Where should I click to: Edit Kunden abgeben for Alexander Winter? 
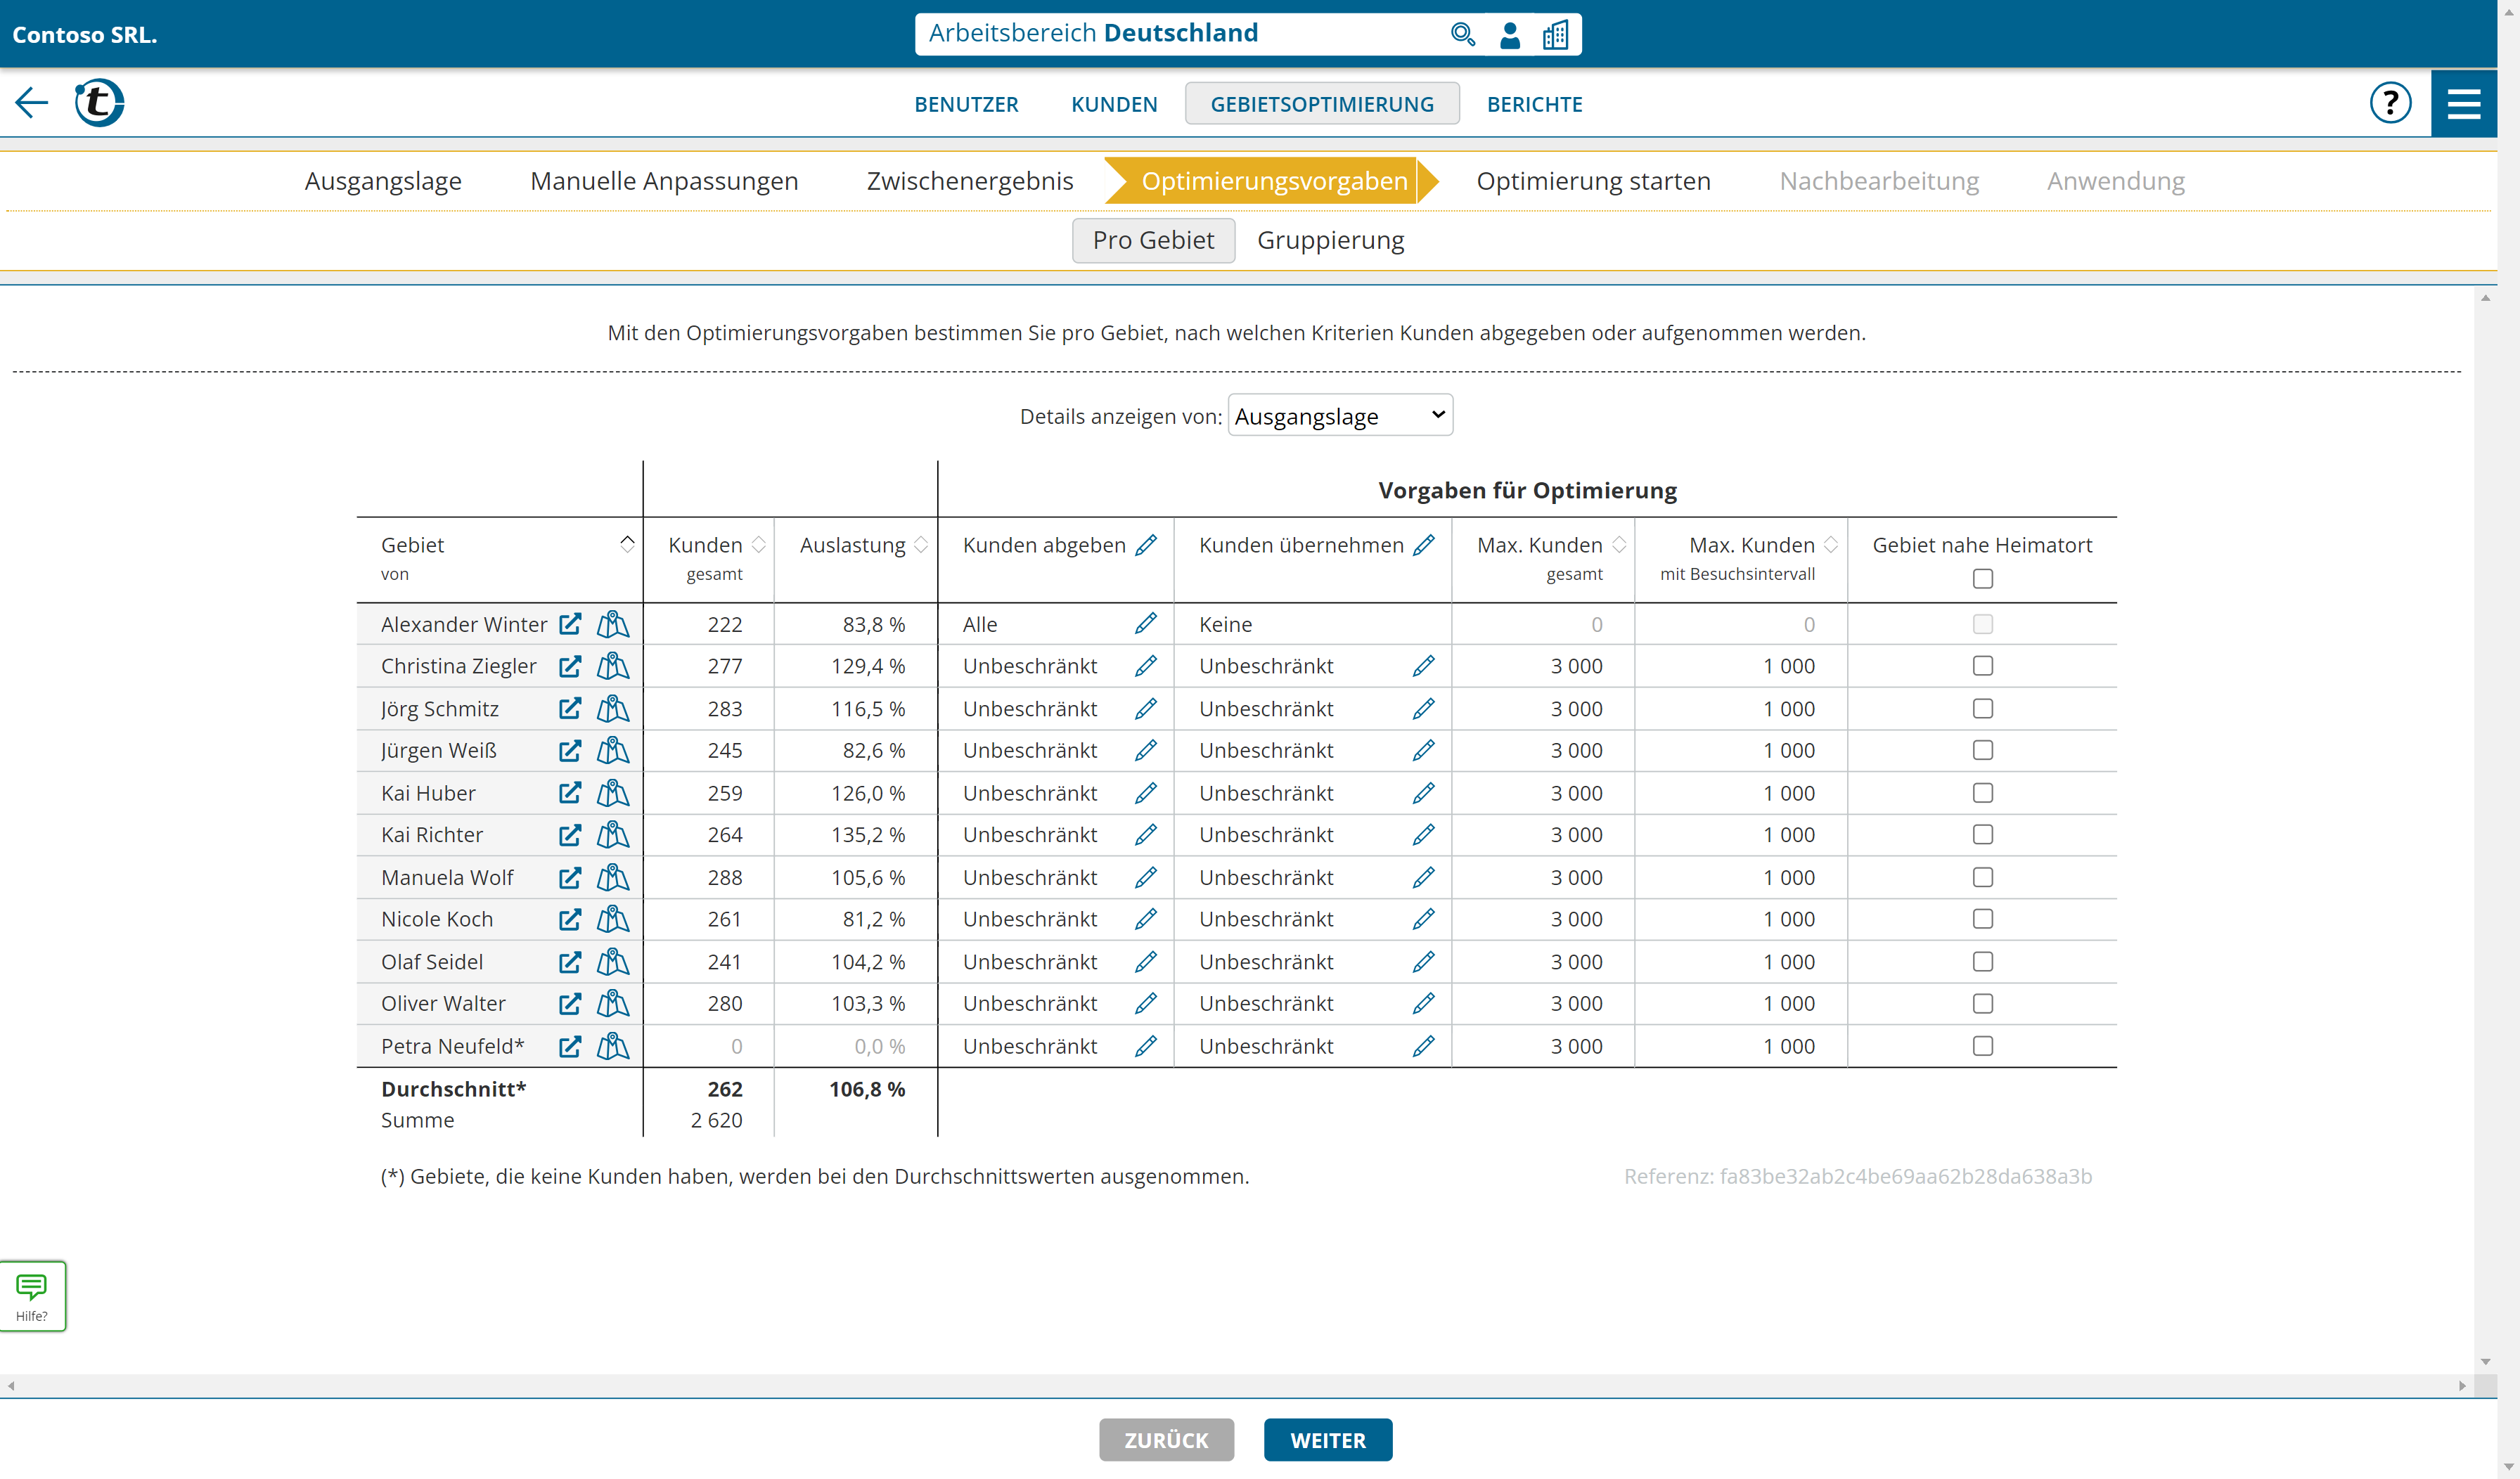point(1146,624)
